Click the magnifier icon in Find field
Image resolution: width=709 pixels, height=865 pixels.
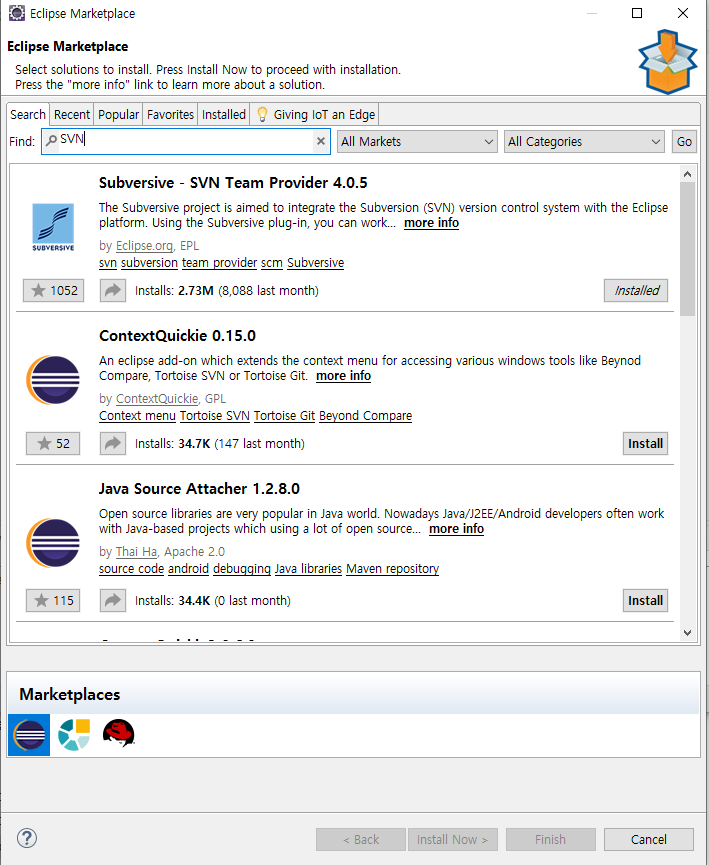pyautogui.click(x=51, y=141)
